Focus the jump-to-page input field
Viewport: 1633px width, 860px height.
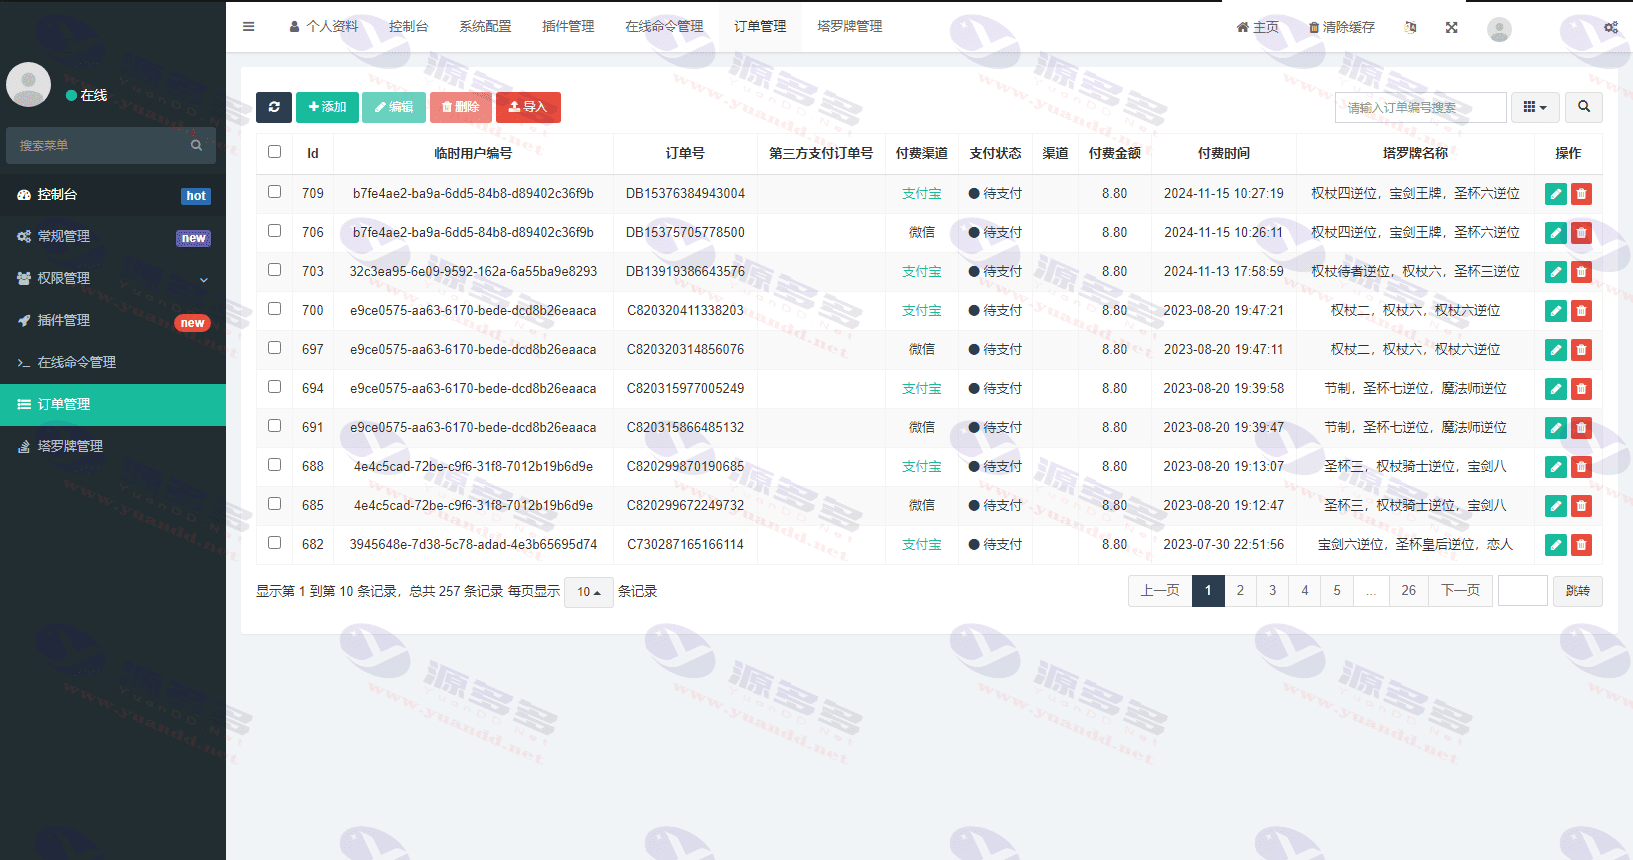click(1523, 591)
